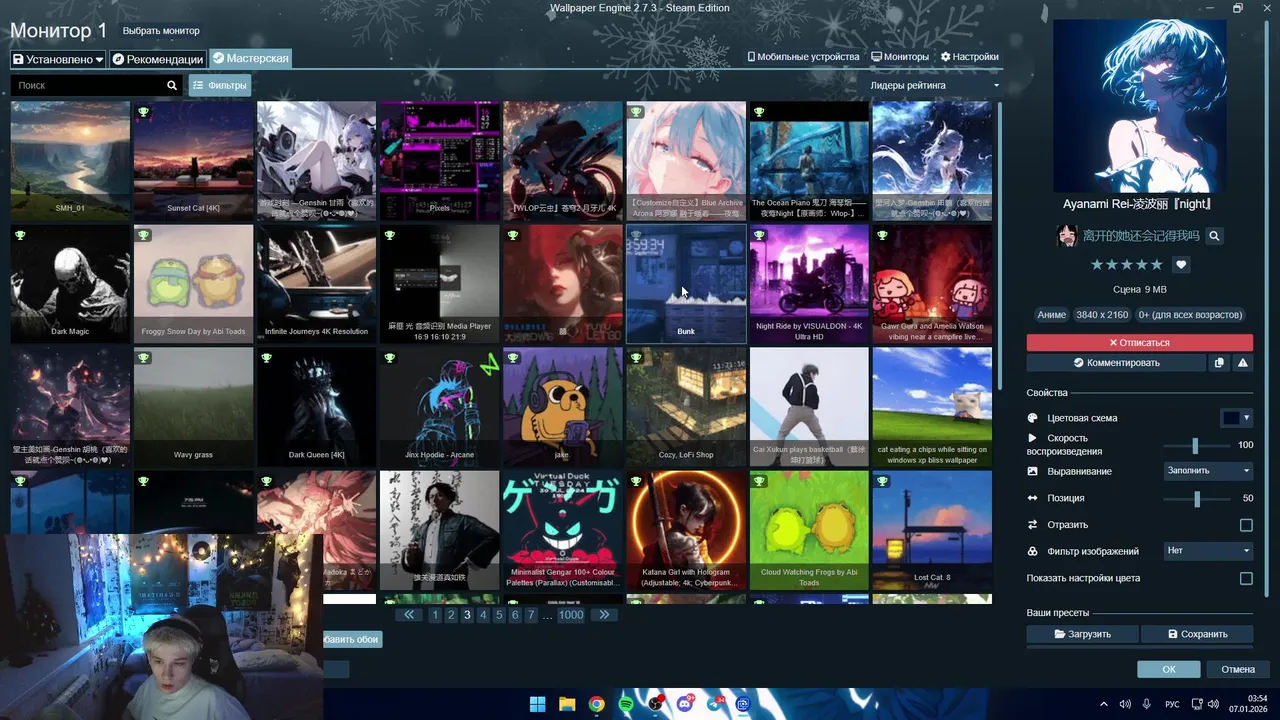Open Windows Start menu
This screenshot has height=720, width=1280.
tap(537, 704)
